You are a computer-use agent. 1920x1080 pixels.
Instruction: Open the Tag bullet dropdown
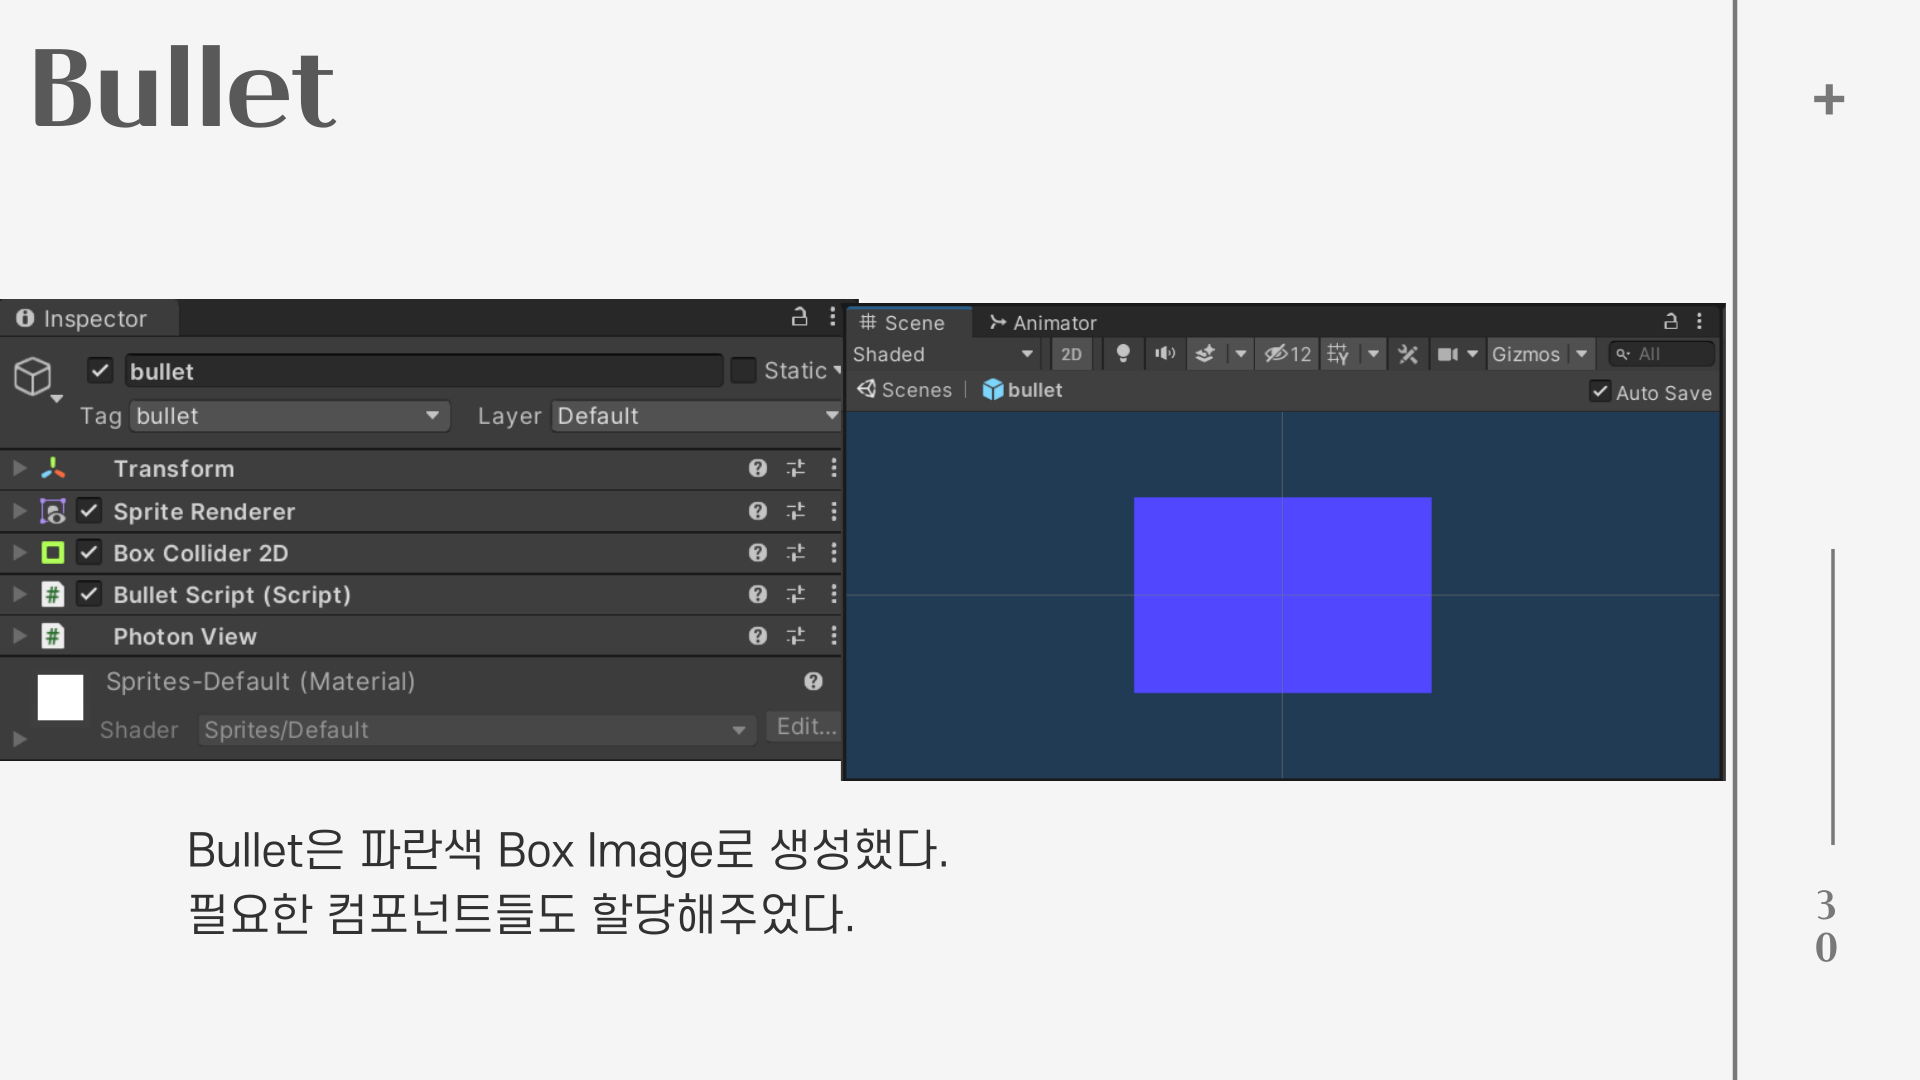click(x=290, y=416)
